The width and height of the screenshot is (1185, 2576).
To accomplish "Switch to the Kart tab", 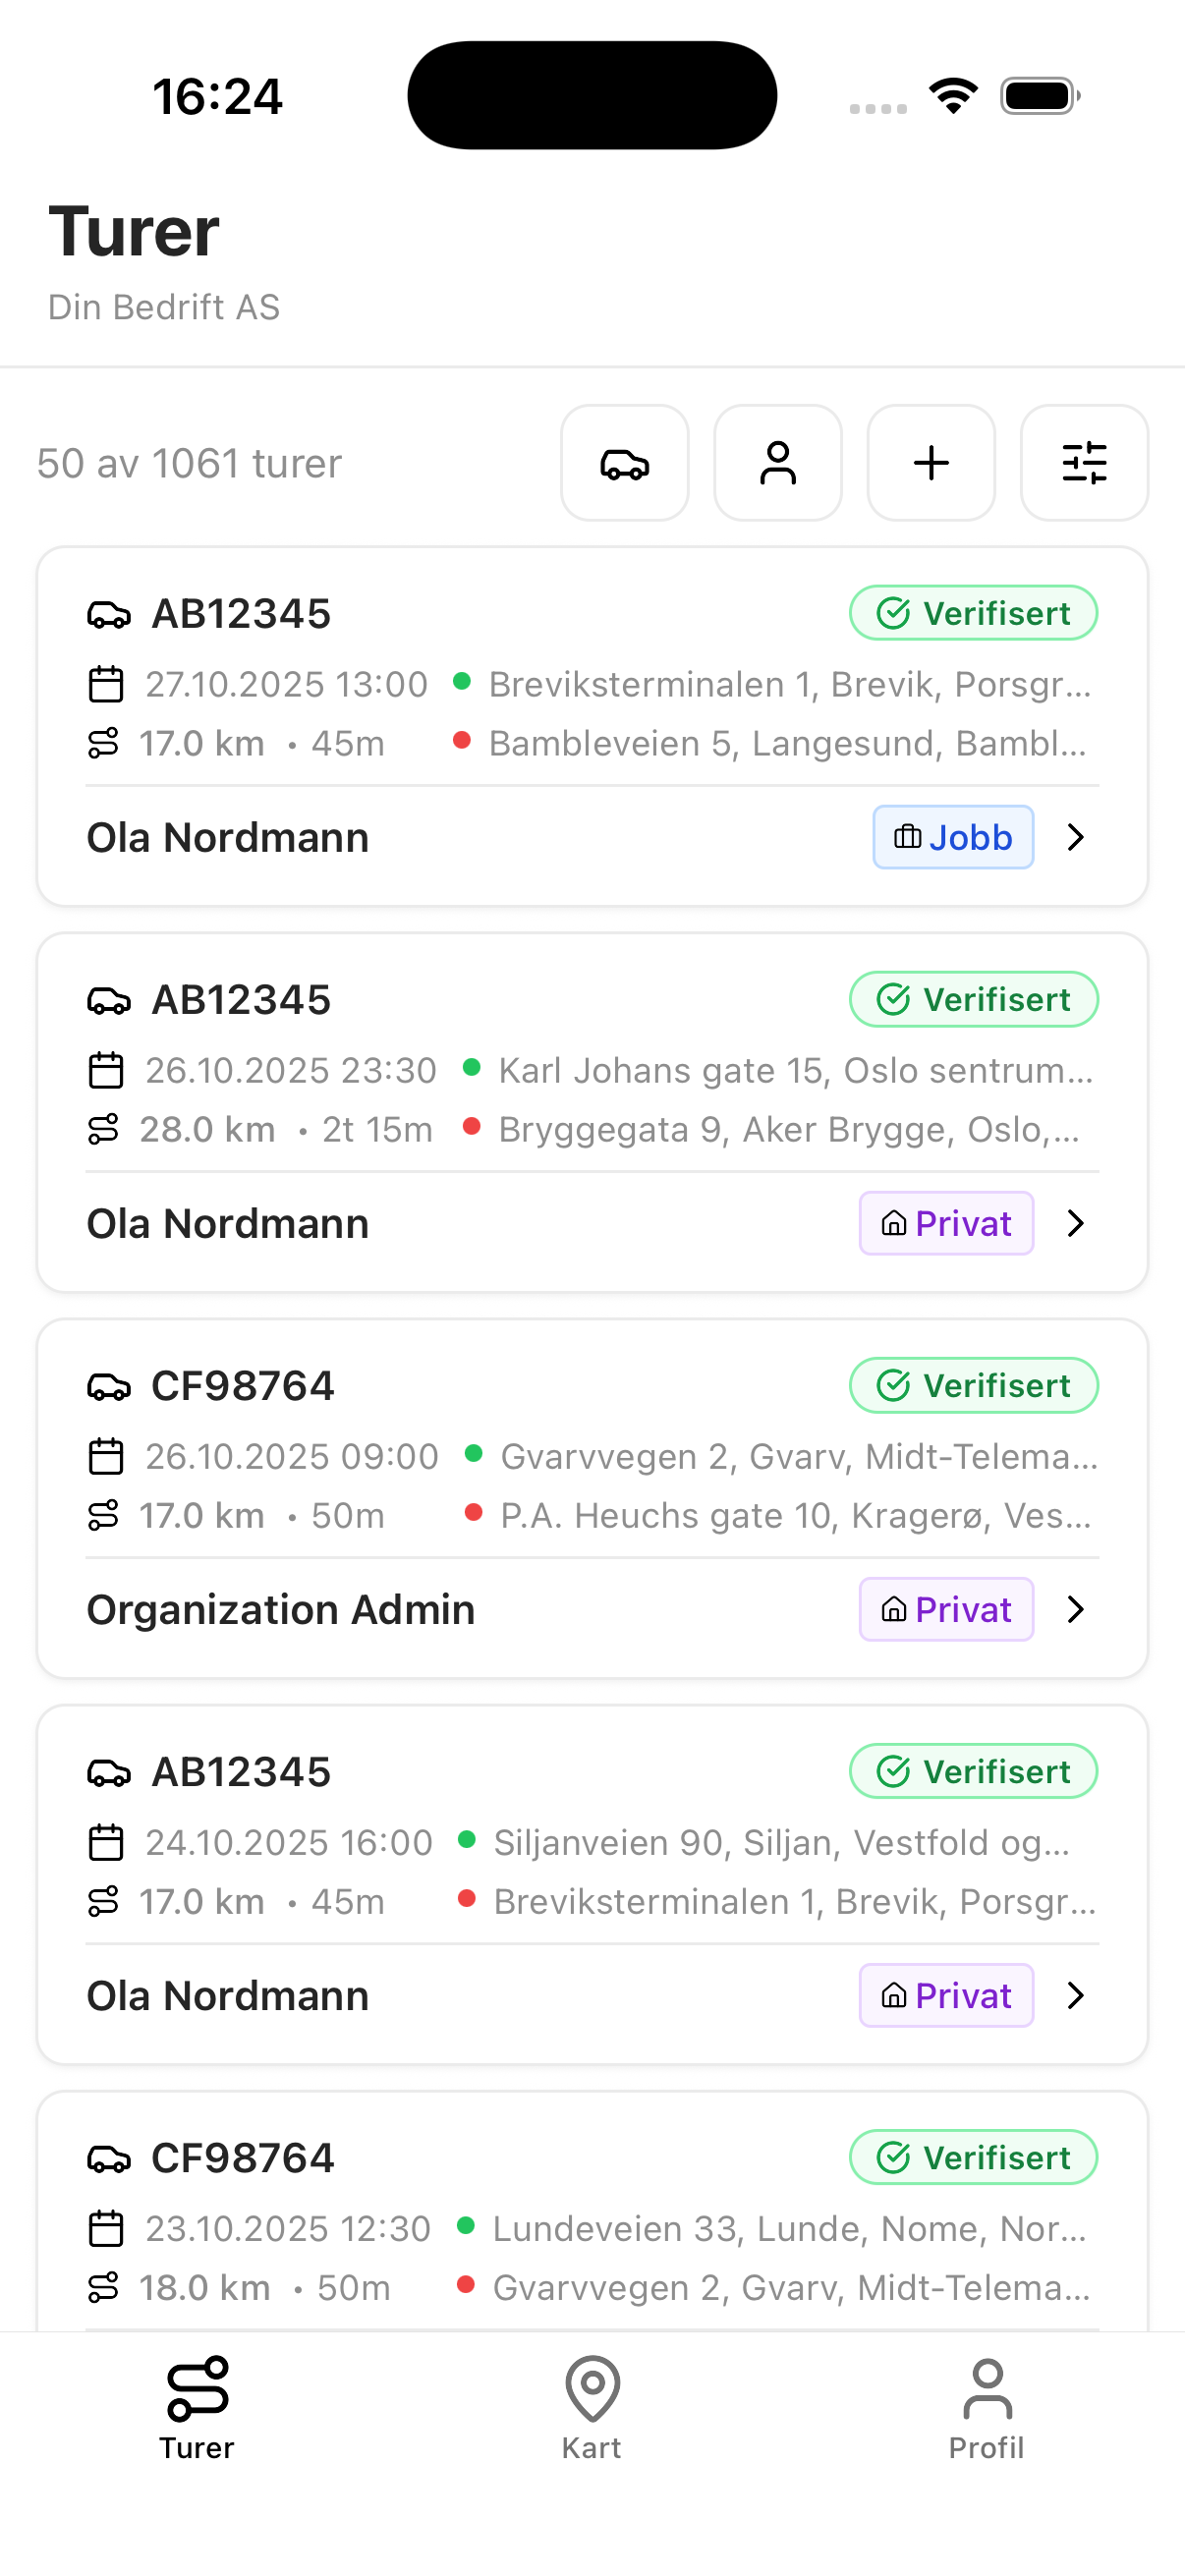I will [592, 2406].
